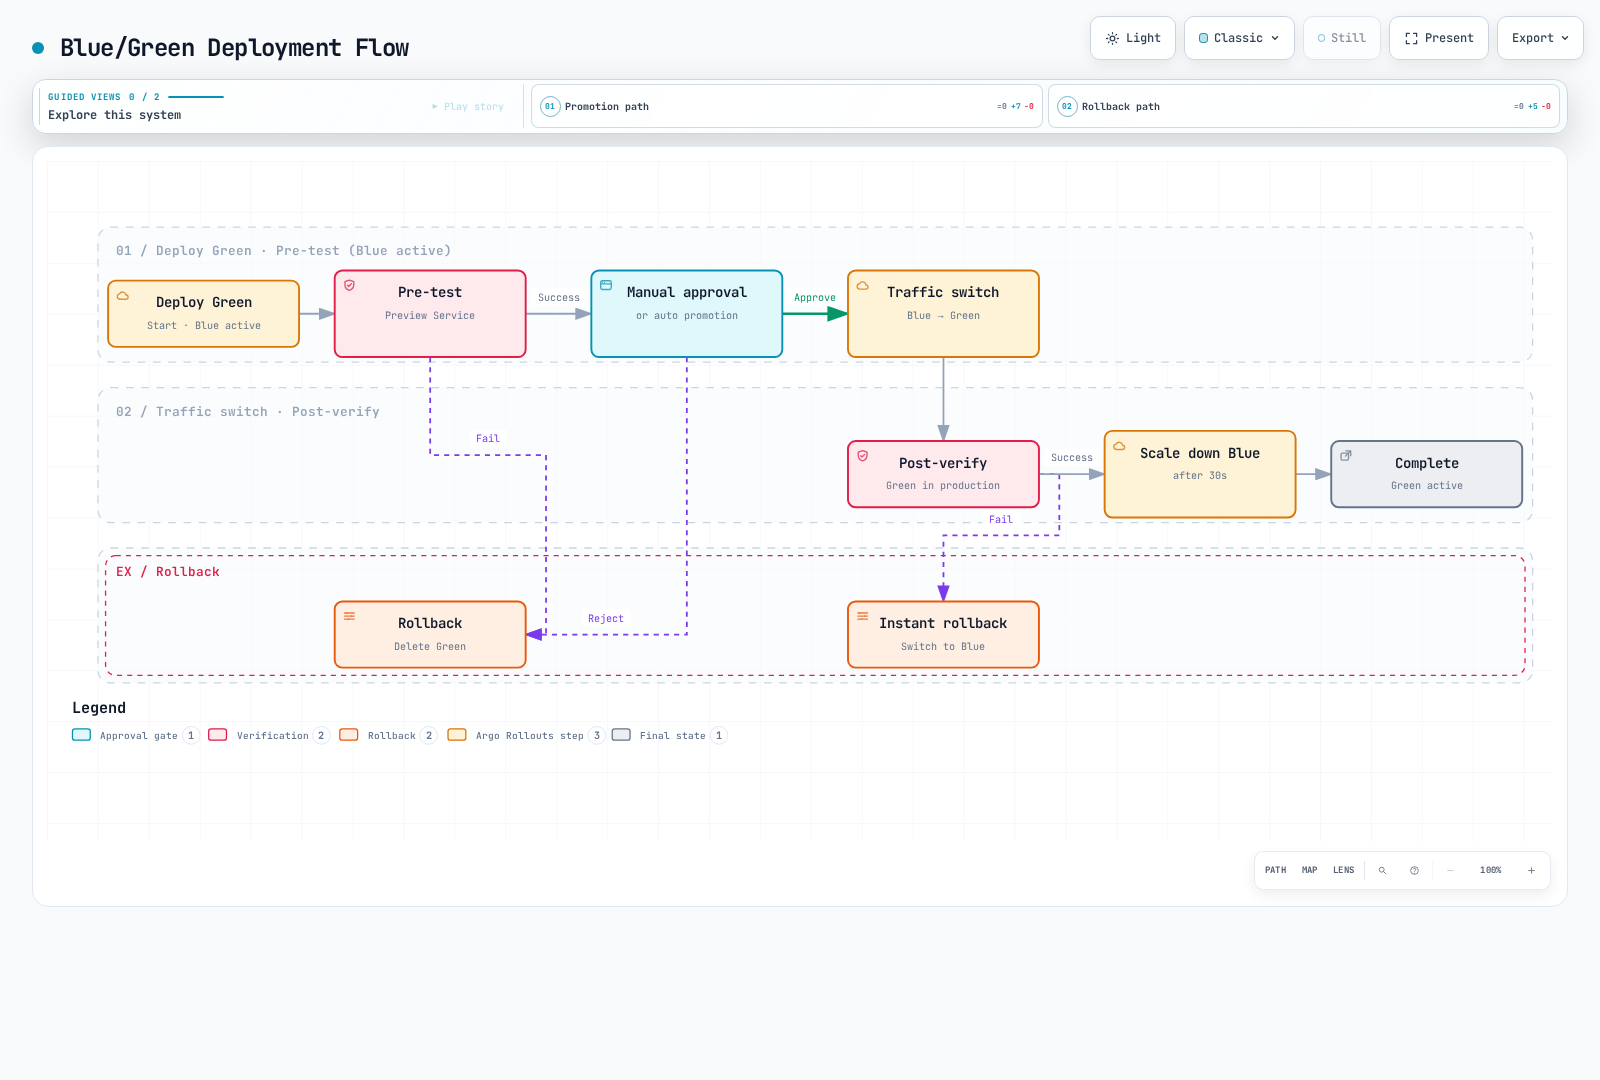Toggle PATH mode in bottom toolbar
The width and height of the screenshot is (1600, 1080).
(x=1276, y=870)
